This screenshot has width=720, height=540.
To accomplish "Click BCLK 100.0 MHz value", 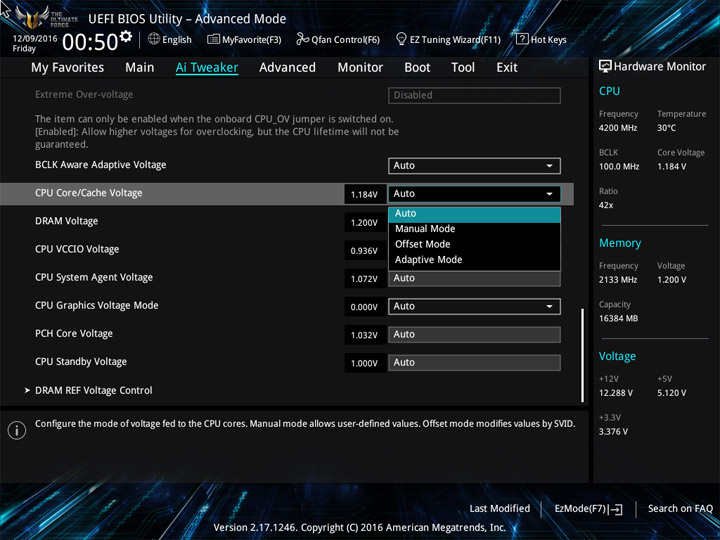I will coord(619,167).
